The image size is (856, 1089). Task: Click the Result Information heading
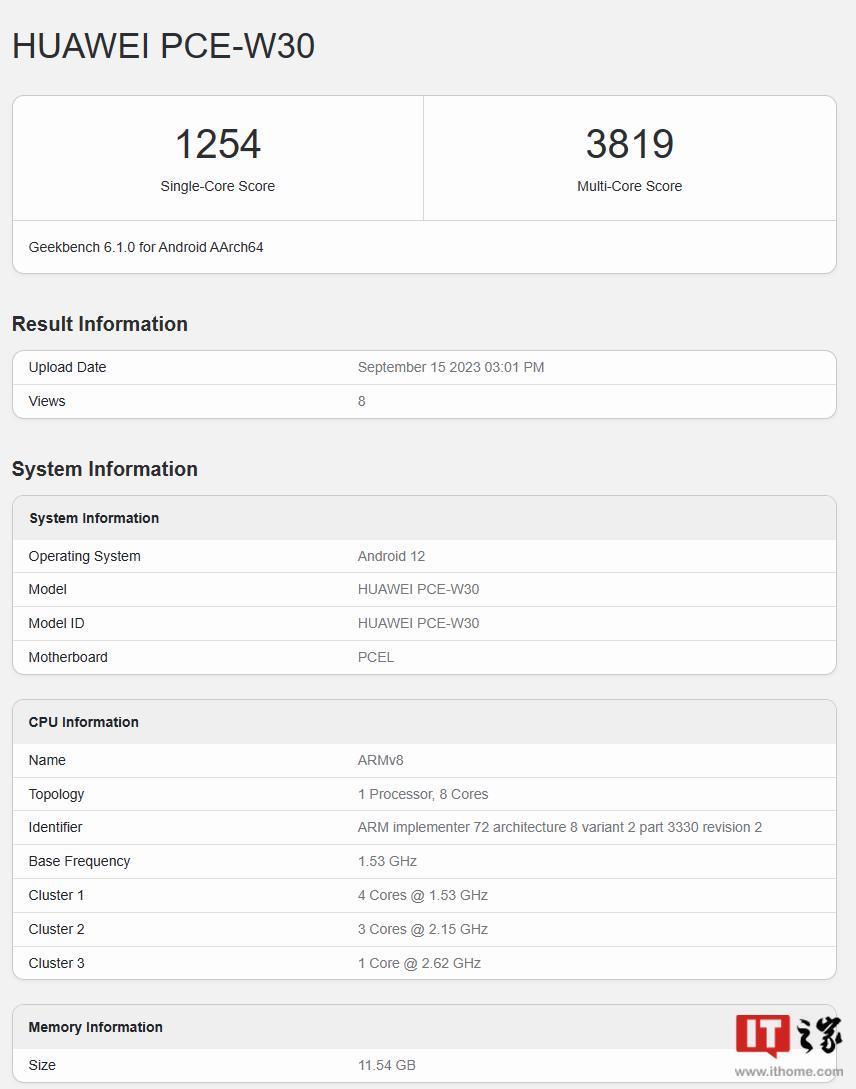click(100, 324)
